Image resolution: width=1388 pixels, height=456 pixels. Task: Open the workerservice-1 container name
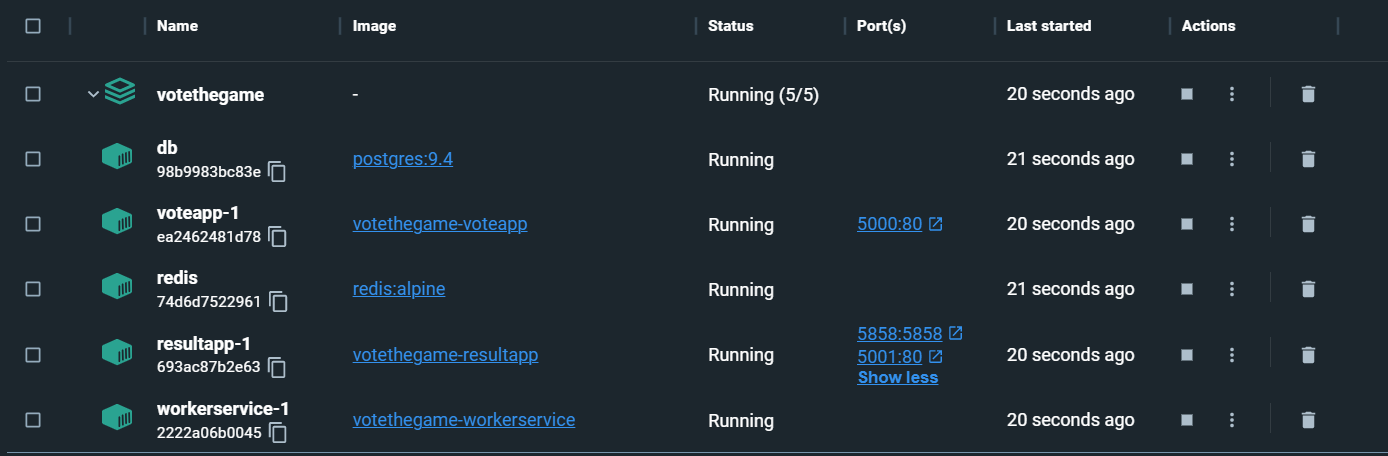click(x=223, y=409)
